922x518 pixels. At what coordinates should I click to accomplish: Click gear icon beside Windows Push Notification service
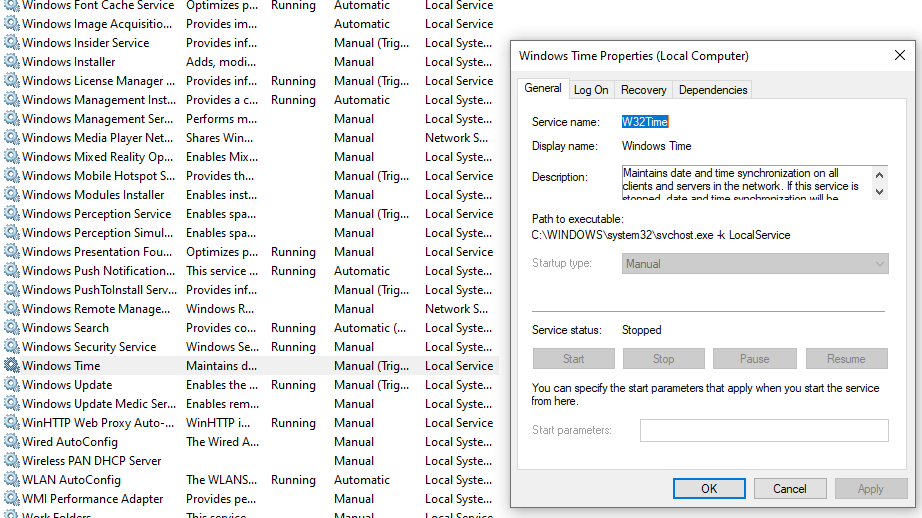point(11,270)
